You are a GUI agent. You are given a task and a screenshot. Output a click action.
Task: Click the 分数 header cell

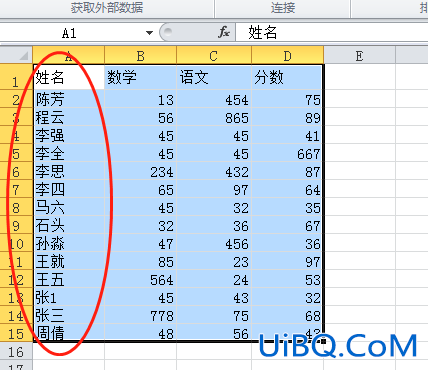pyautogui.click(x=287, y=77)
